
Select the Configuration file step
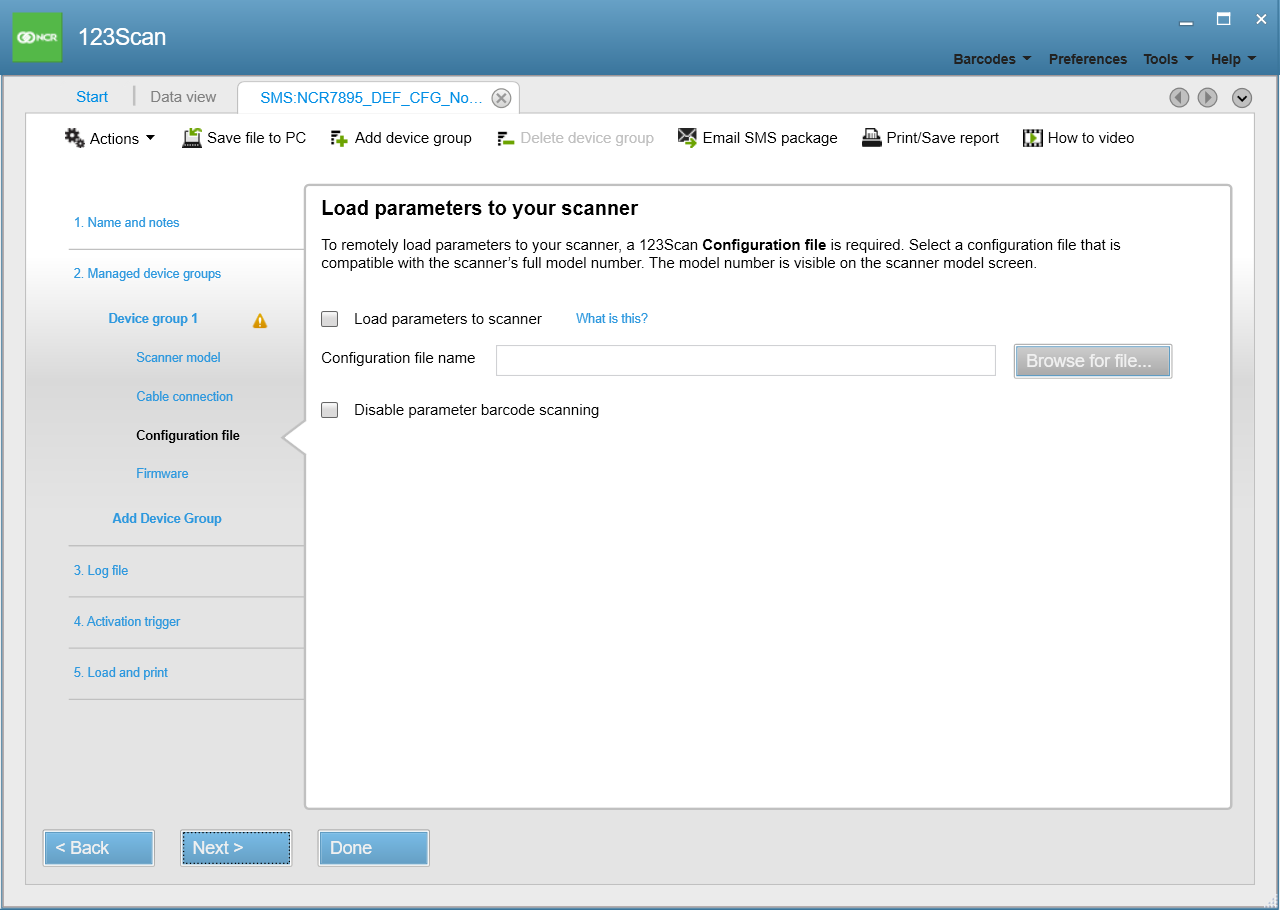188,436
